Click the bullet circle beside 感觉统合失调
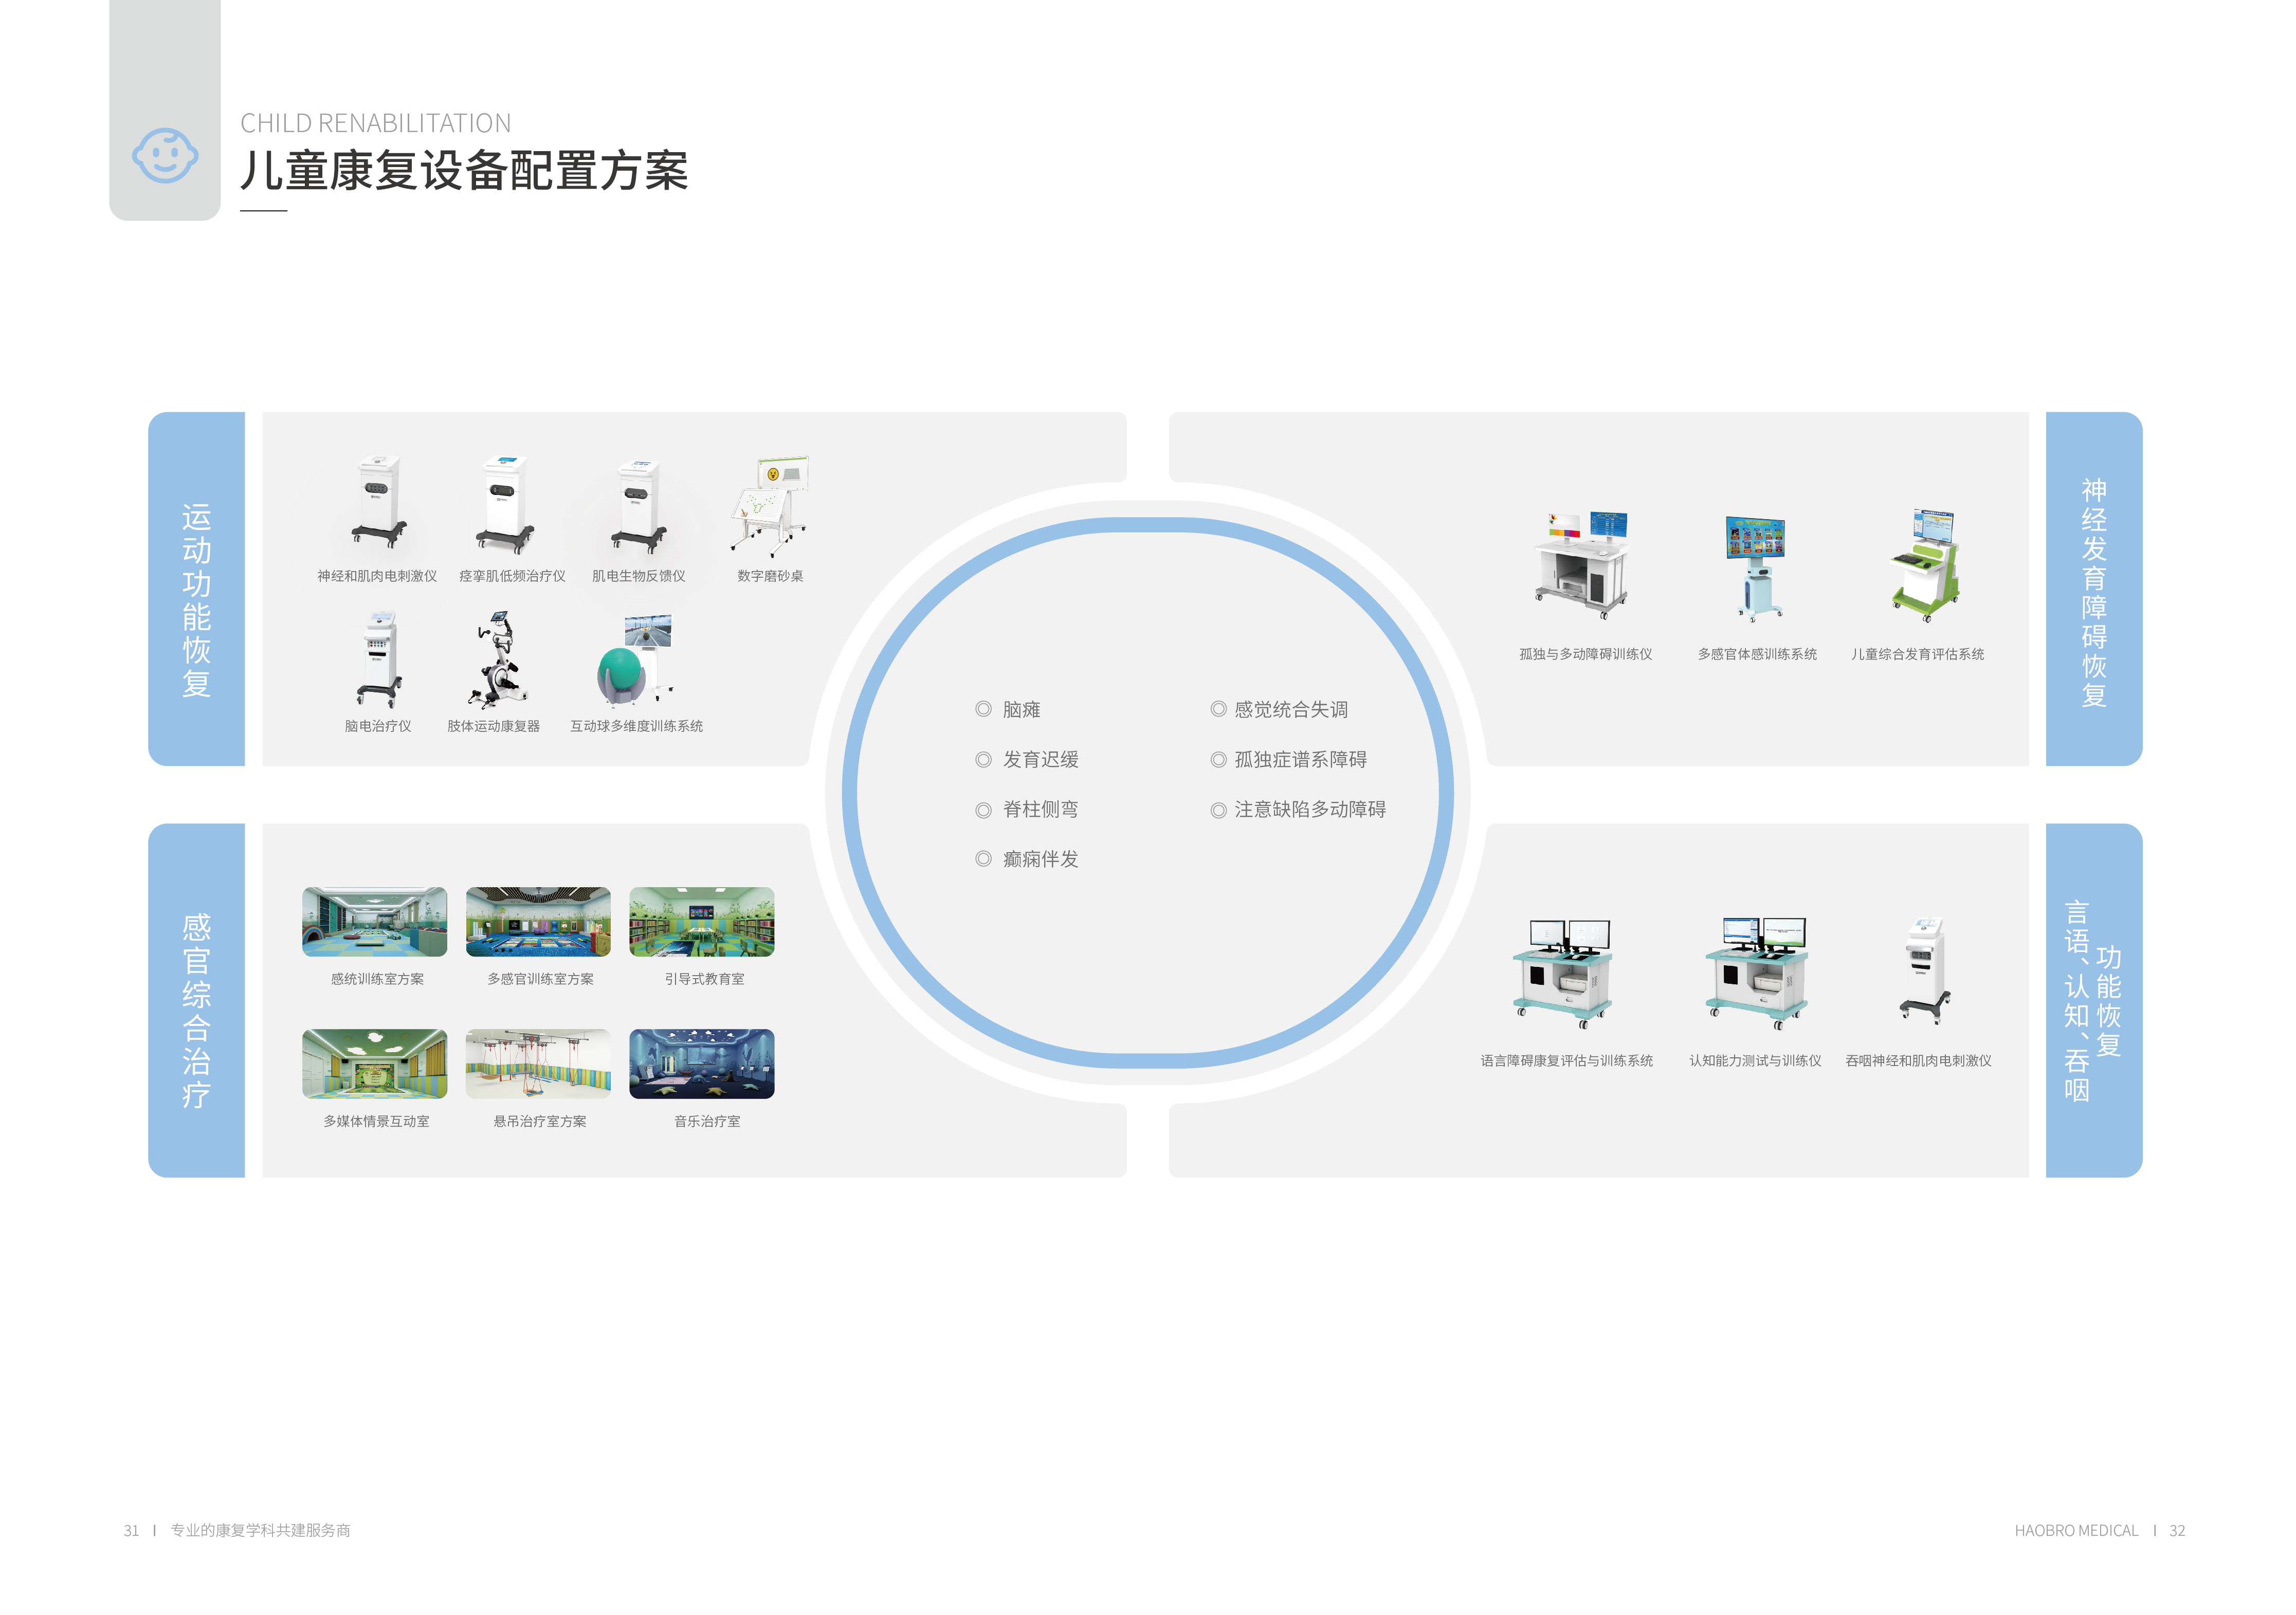2296x1615 pixels. [1218, 709]
